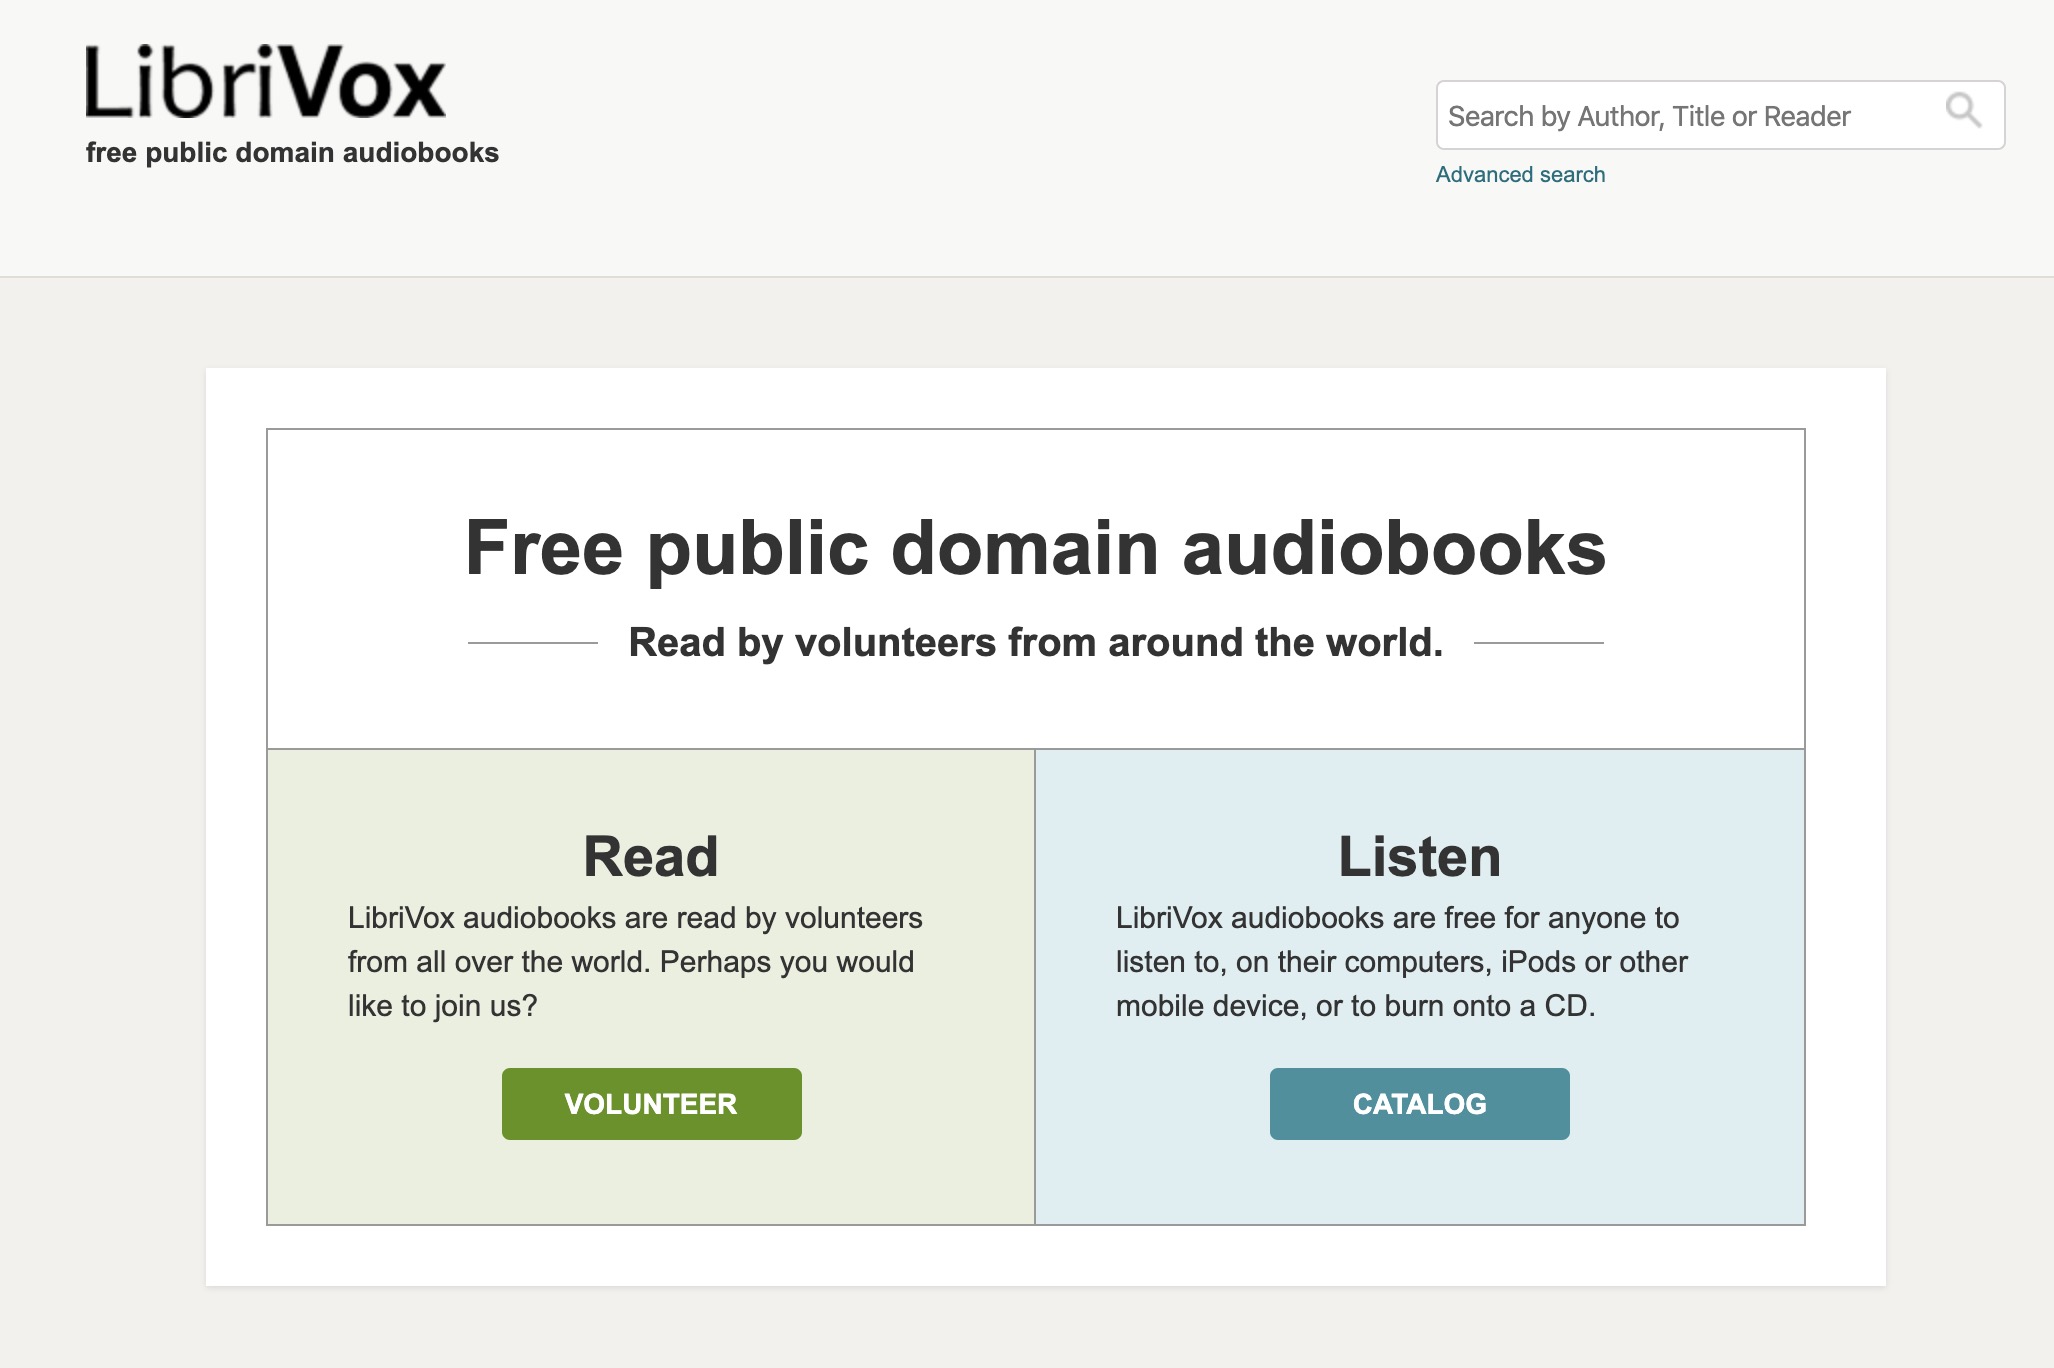The image size is (2054, 1368).
Task: Click the text line 'like to join us?'
Action: (x=442, y=1005)
